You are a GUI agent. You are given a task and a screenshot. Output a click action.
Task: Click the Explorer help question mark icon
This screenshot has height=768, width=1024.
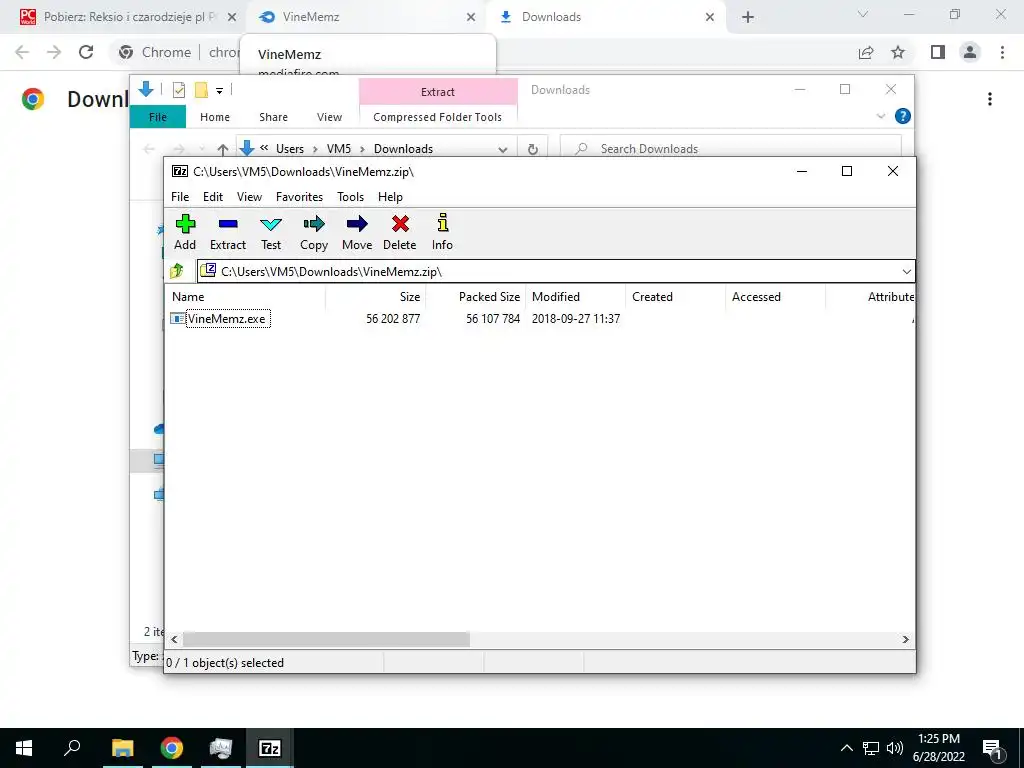(903, 116)
